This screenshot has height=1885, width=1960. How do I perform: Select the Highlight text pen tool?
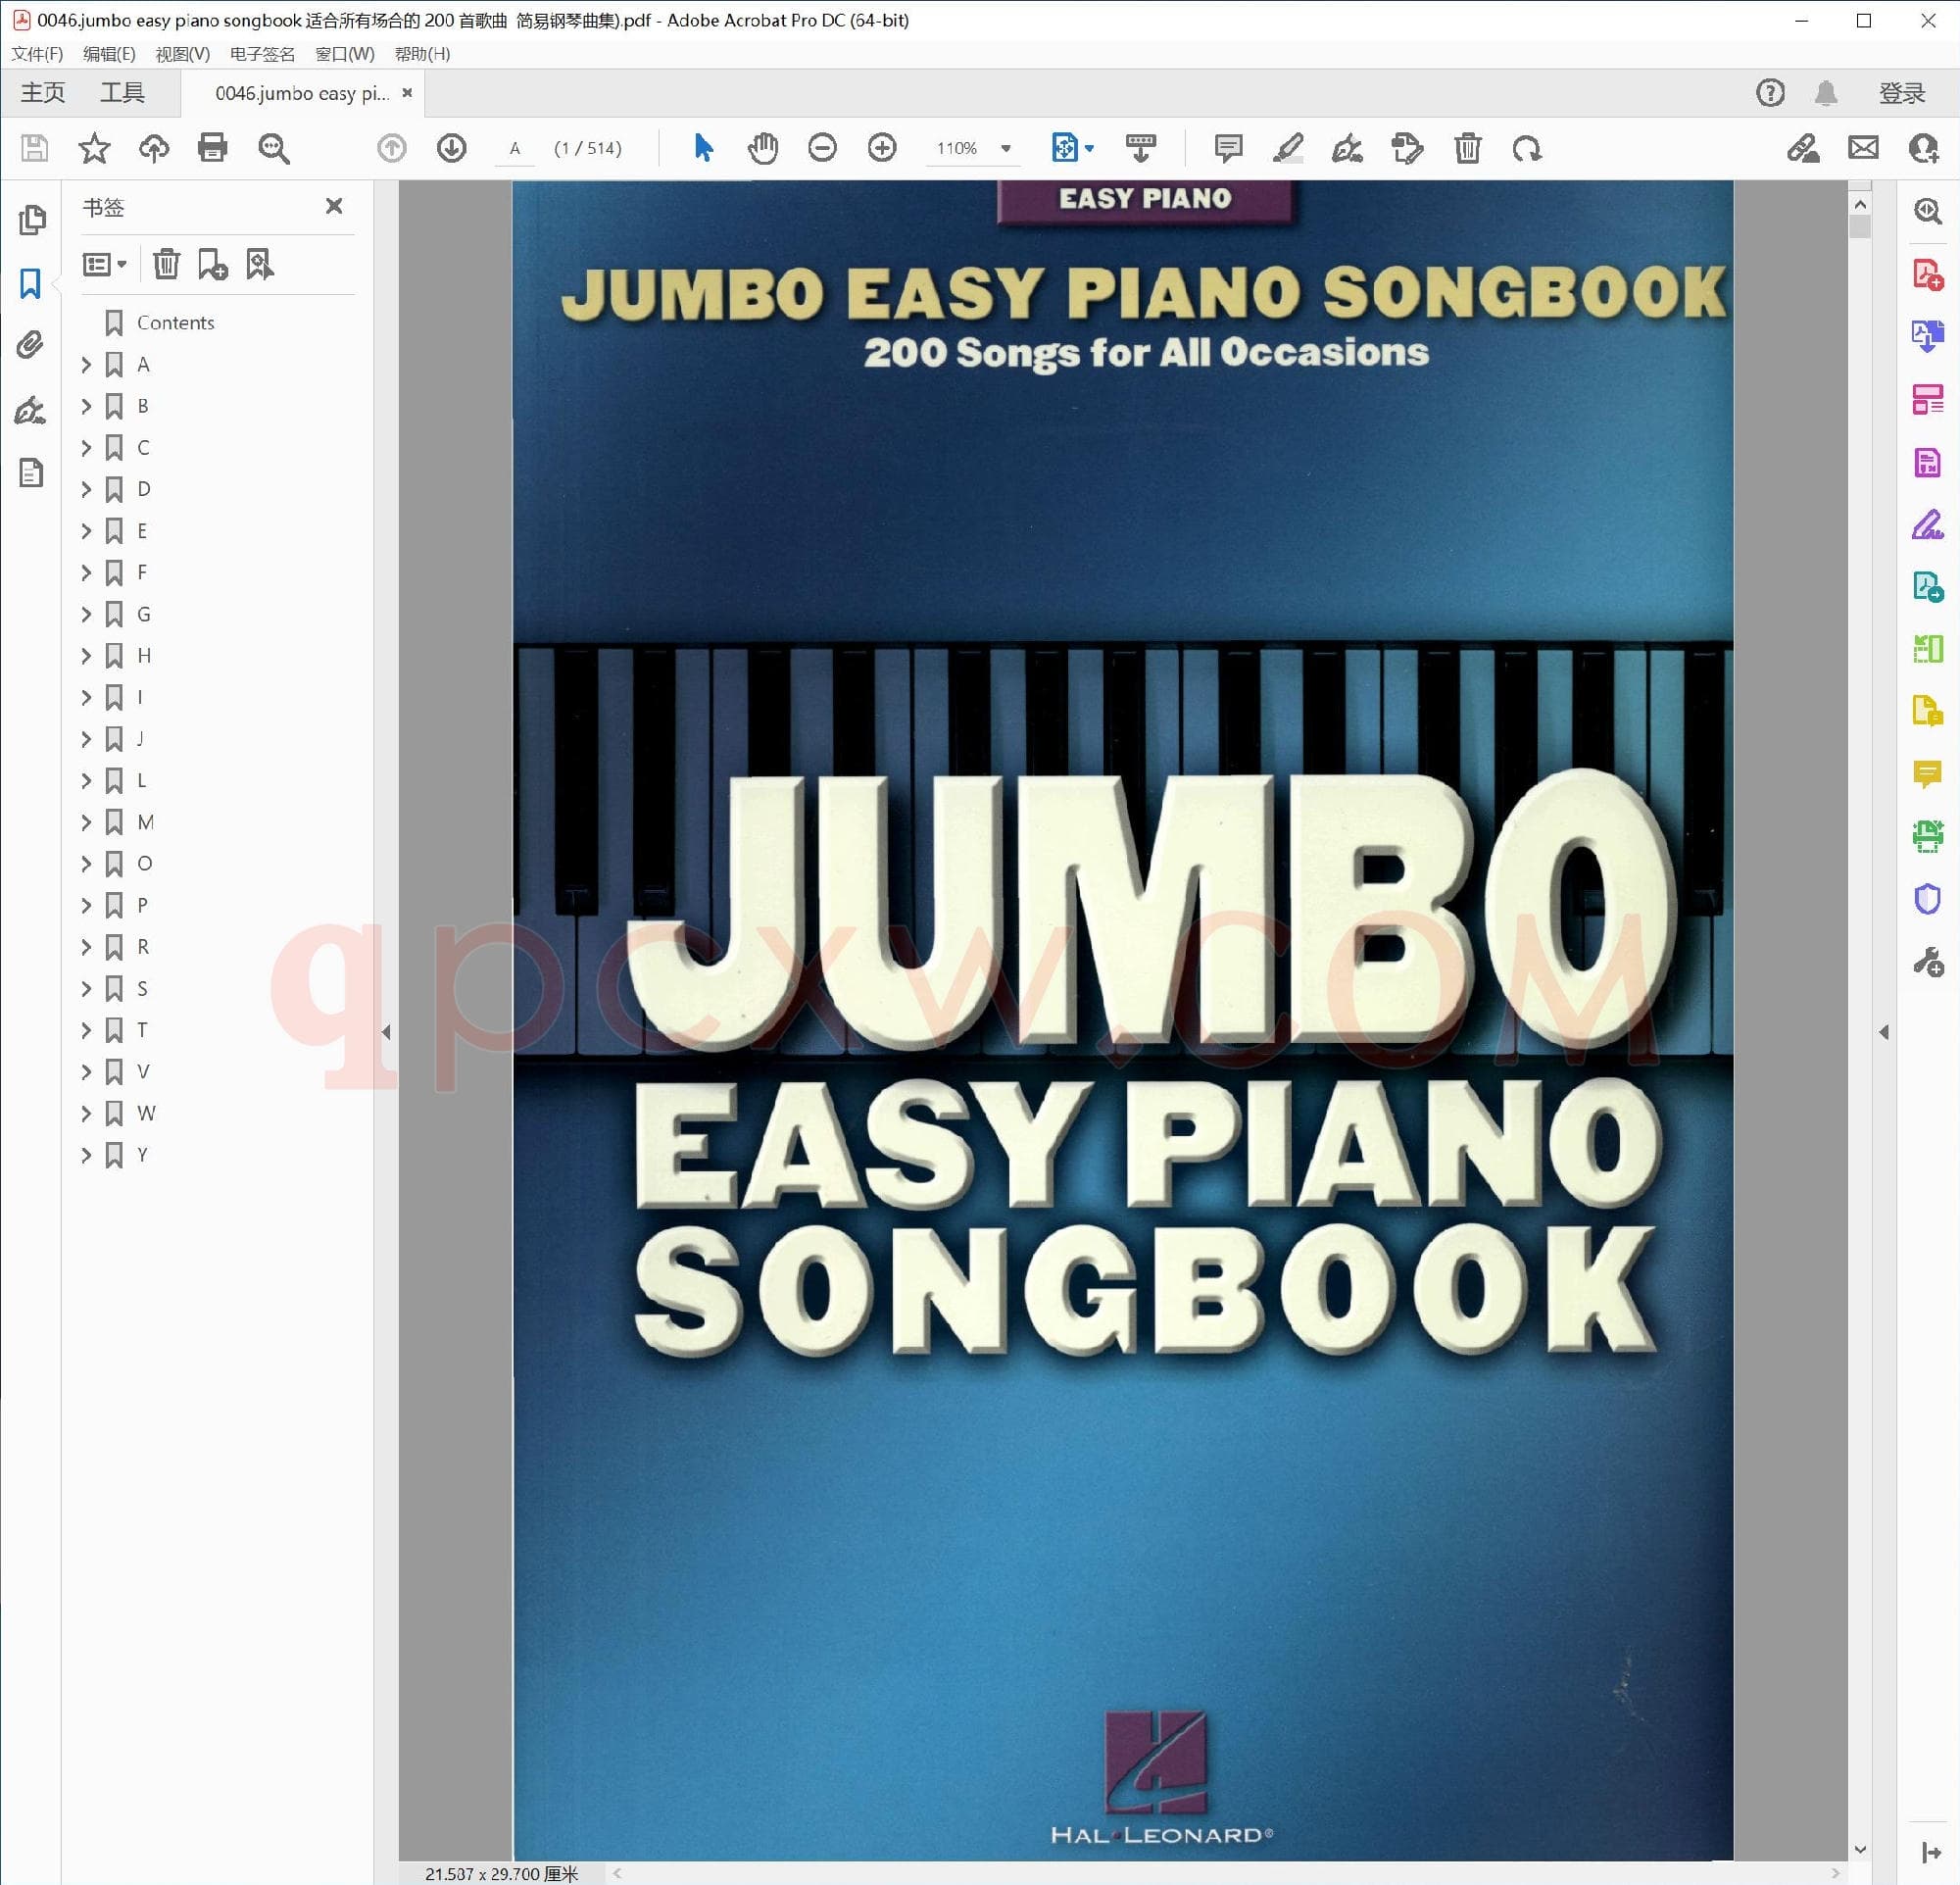tap(1287, 148)
